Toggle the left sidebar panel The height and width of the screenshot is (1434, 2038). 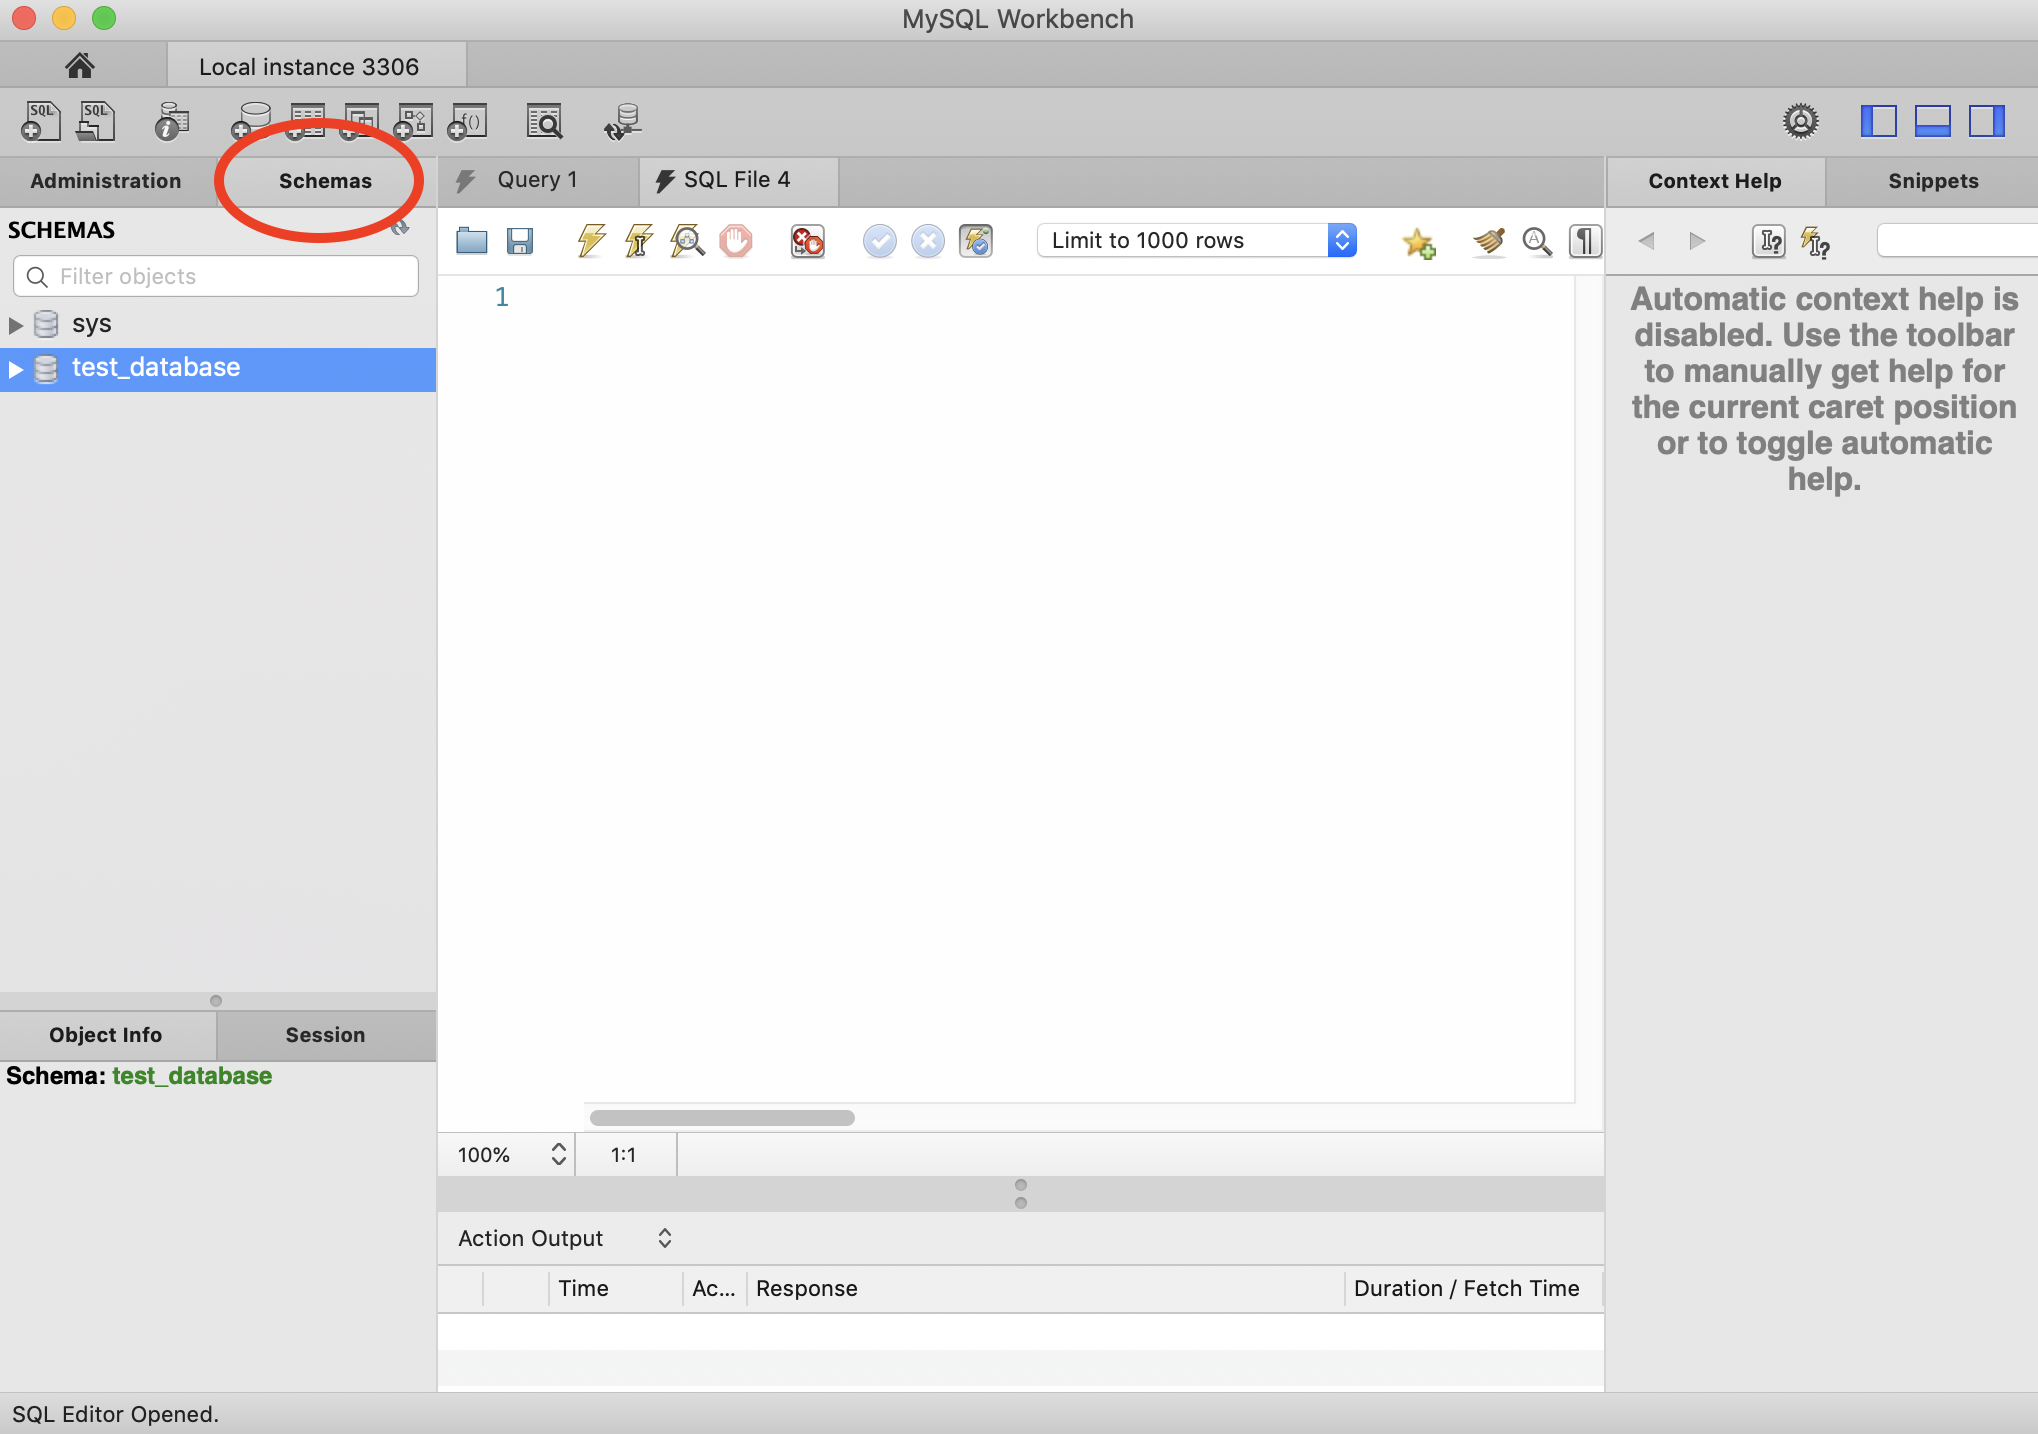pos(1879,121)
